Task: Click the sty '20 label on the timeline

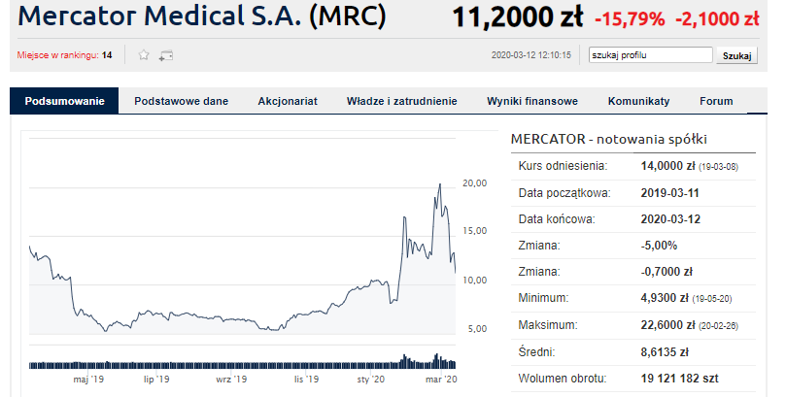Action: pyautogui.click(x=371, y=379)
